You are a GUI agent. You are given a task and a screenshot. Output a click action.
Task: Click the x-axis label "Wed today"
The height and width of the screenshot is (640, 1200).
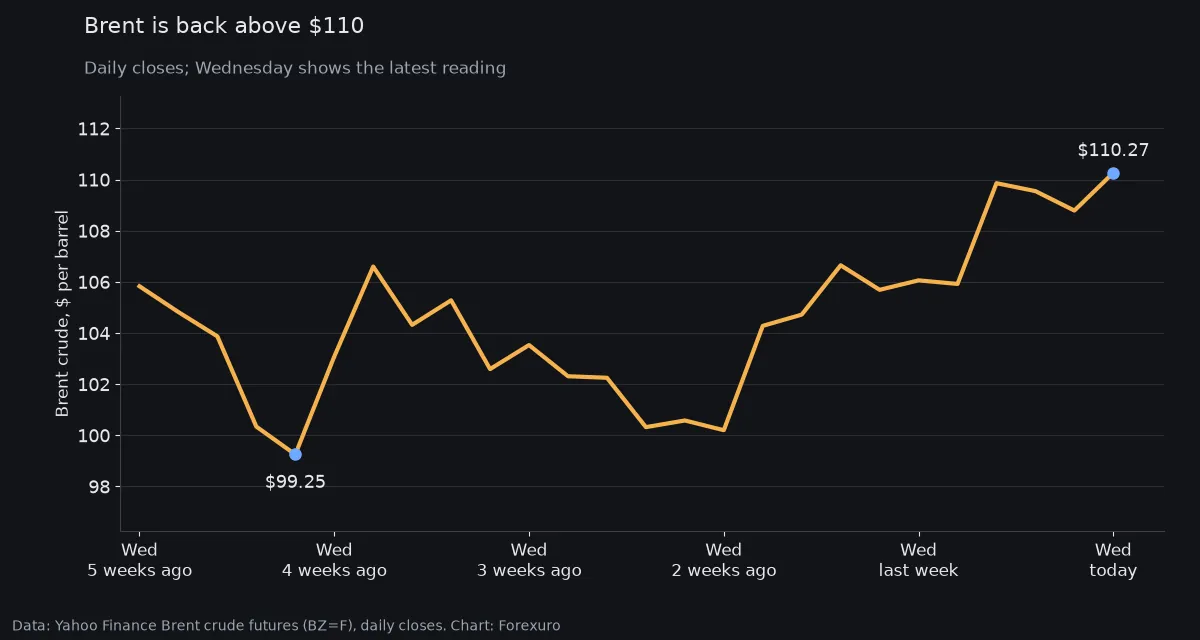point(1113,560)
